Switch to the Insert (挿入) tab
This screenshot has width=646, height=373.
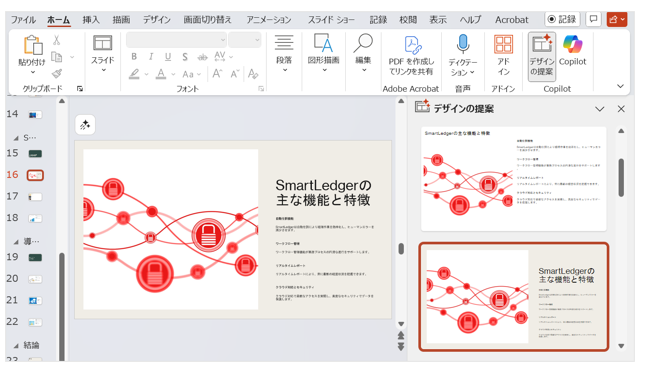[91, 20]
